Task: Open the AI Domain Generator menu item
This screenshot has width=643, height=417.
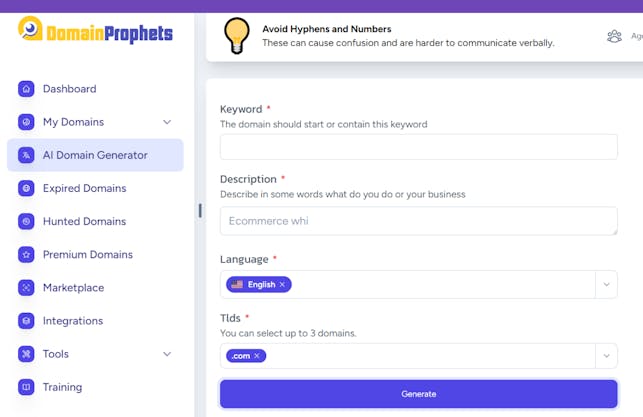Action: coord(95,155)
